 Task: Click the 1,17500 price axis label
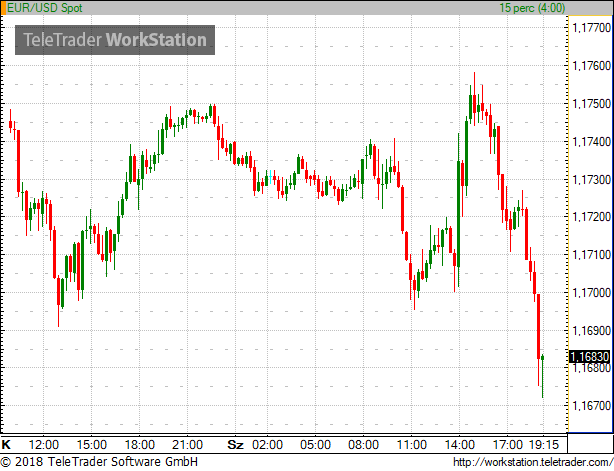(591, 104)
